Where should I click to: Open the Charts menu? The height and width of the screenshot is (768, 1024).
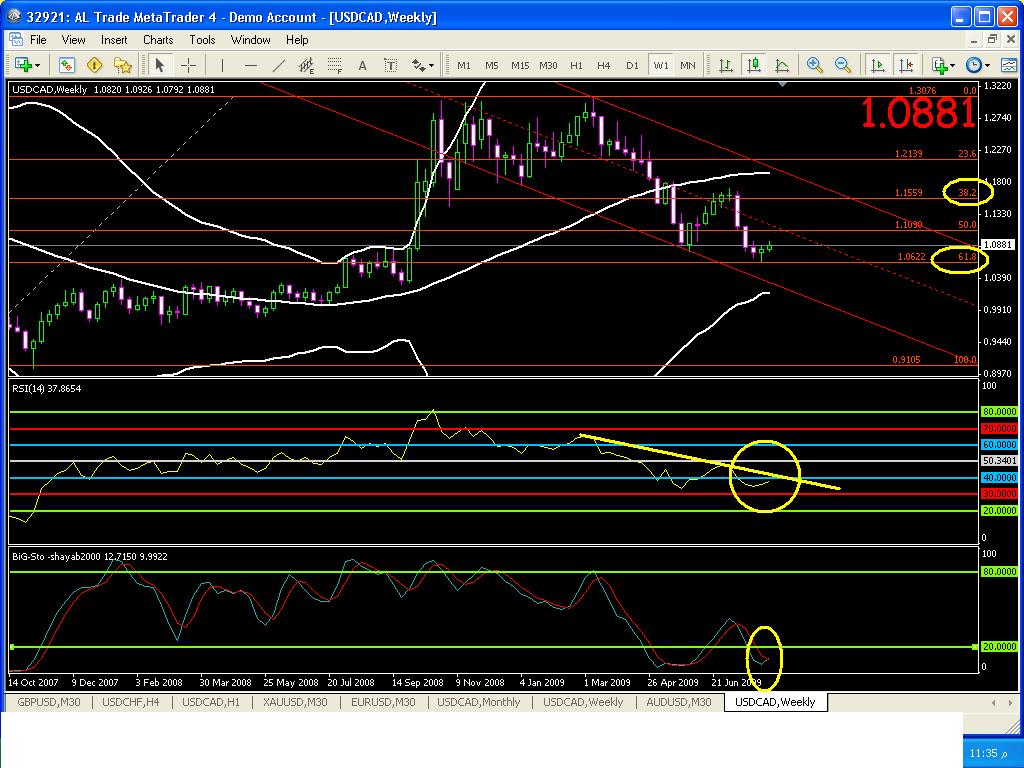pos(158,40)
